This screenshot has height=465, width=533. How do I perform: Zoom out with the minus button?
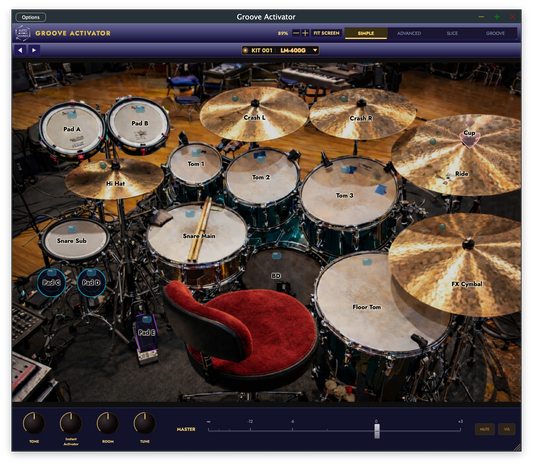tap(296, 33)
